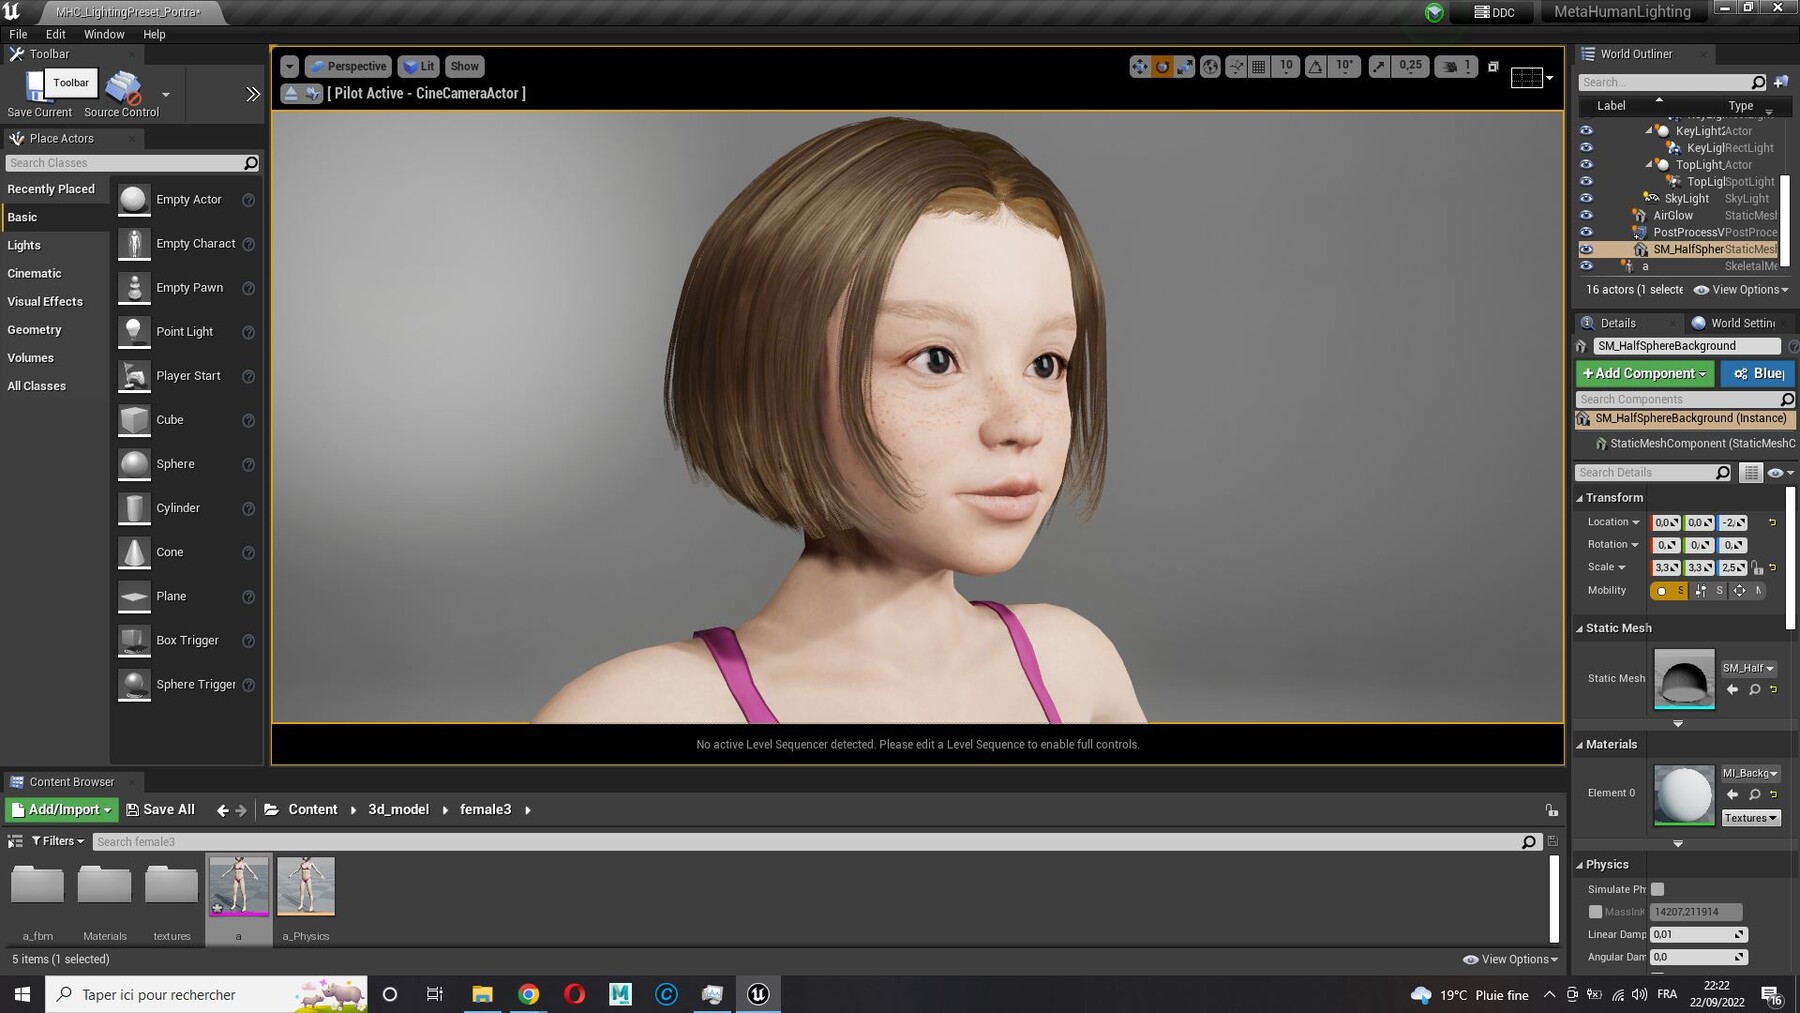Launch the Unreal Engine taskbar icon
Viewport: 1800px width, 1013px height.
point(758,994)
